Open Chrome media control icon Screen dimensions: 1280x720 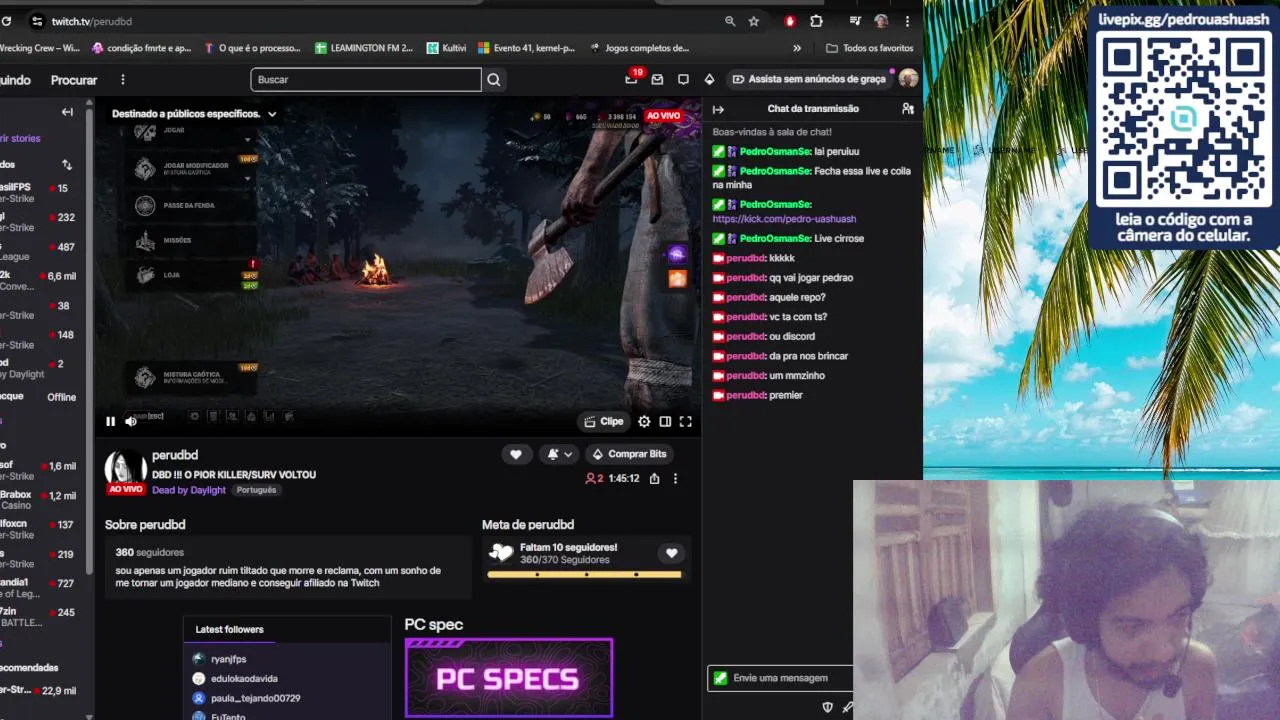855,21
